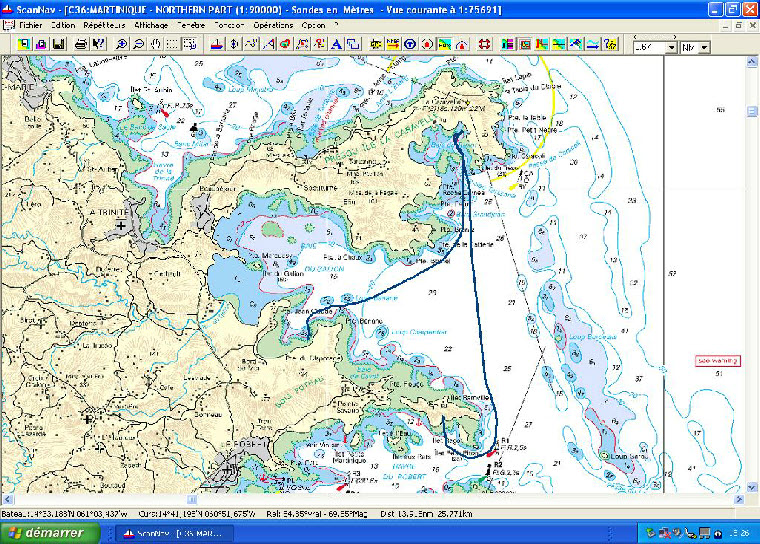
Task: Click the Print icon in toolbar
Action: (79, 45)
